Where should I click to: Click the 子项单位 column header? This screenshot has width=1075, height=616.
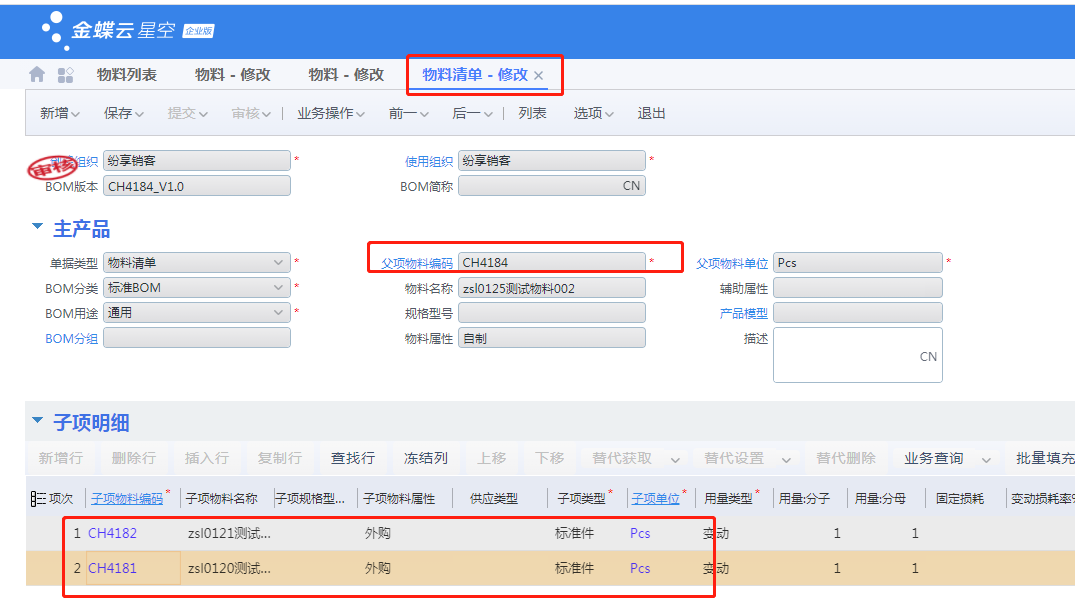[655, 499]
